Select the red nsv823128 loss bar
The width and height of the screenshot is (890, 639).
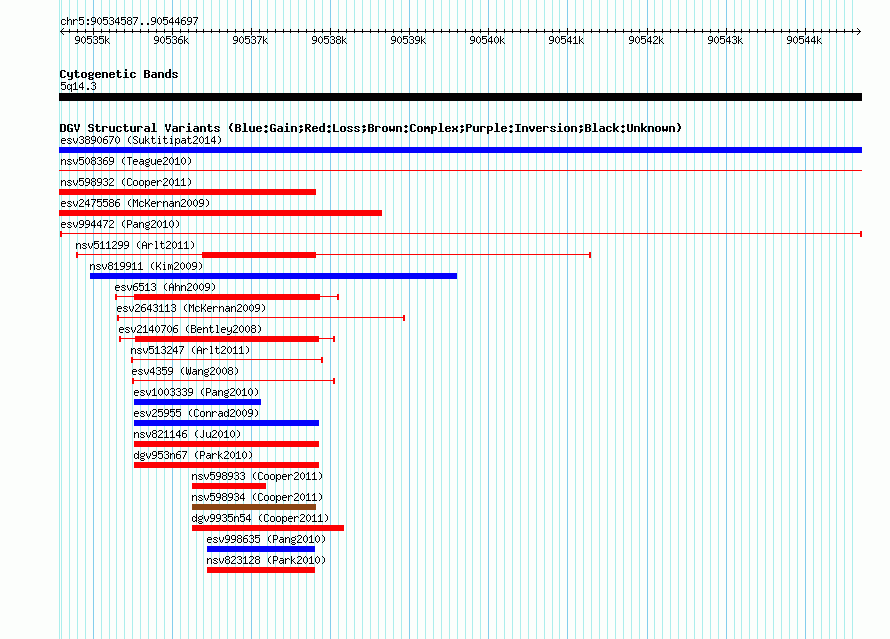(x=261, y=570)
